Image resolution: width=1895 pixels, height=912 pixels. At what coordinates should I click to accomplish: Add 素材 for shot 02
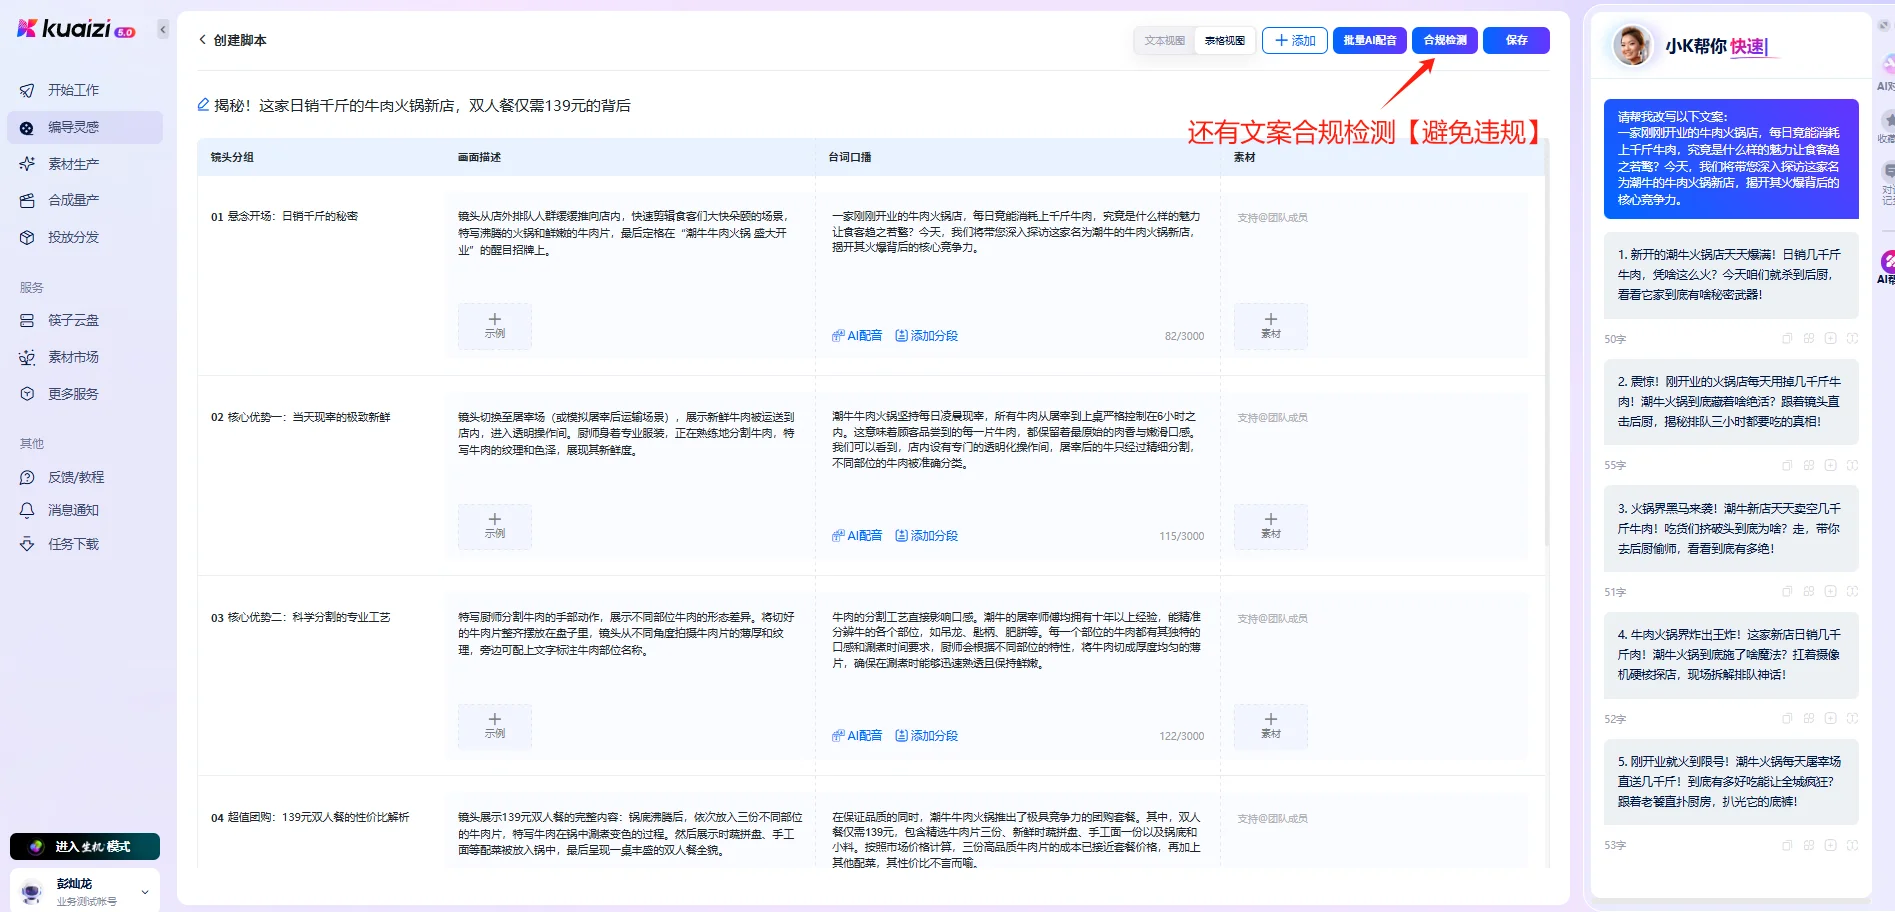[x=1271, y=526]
